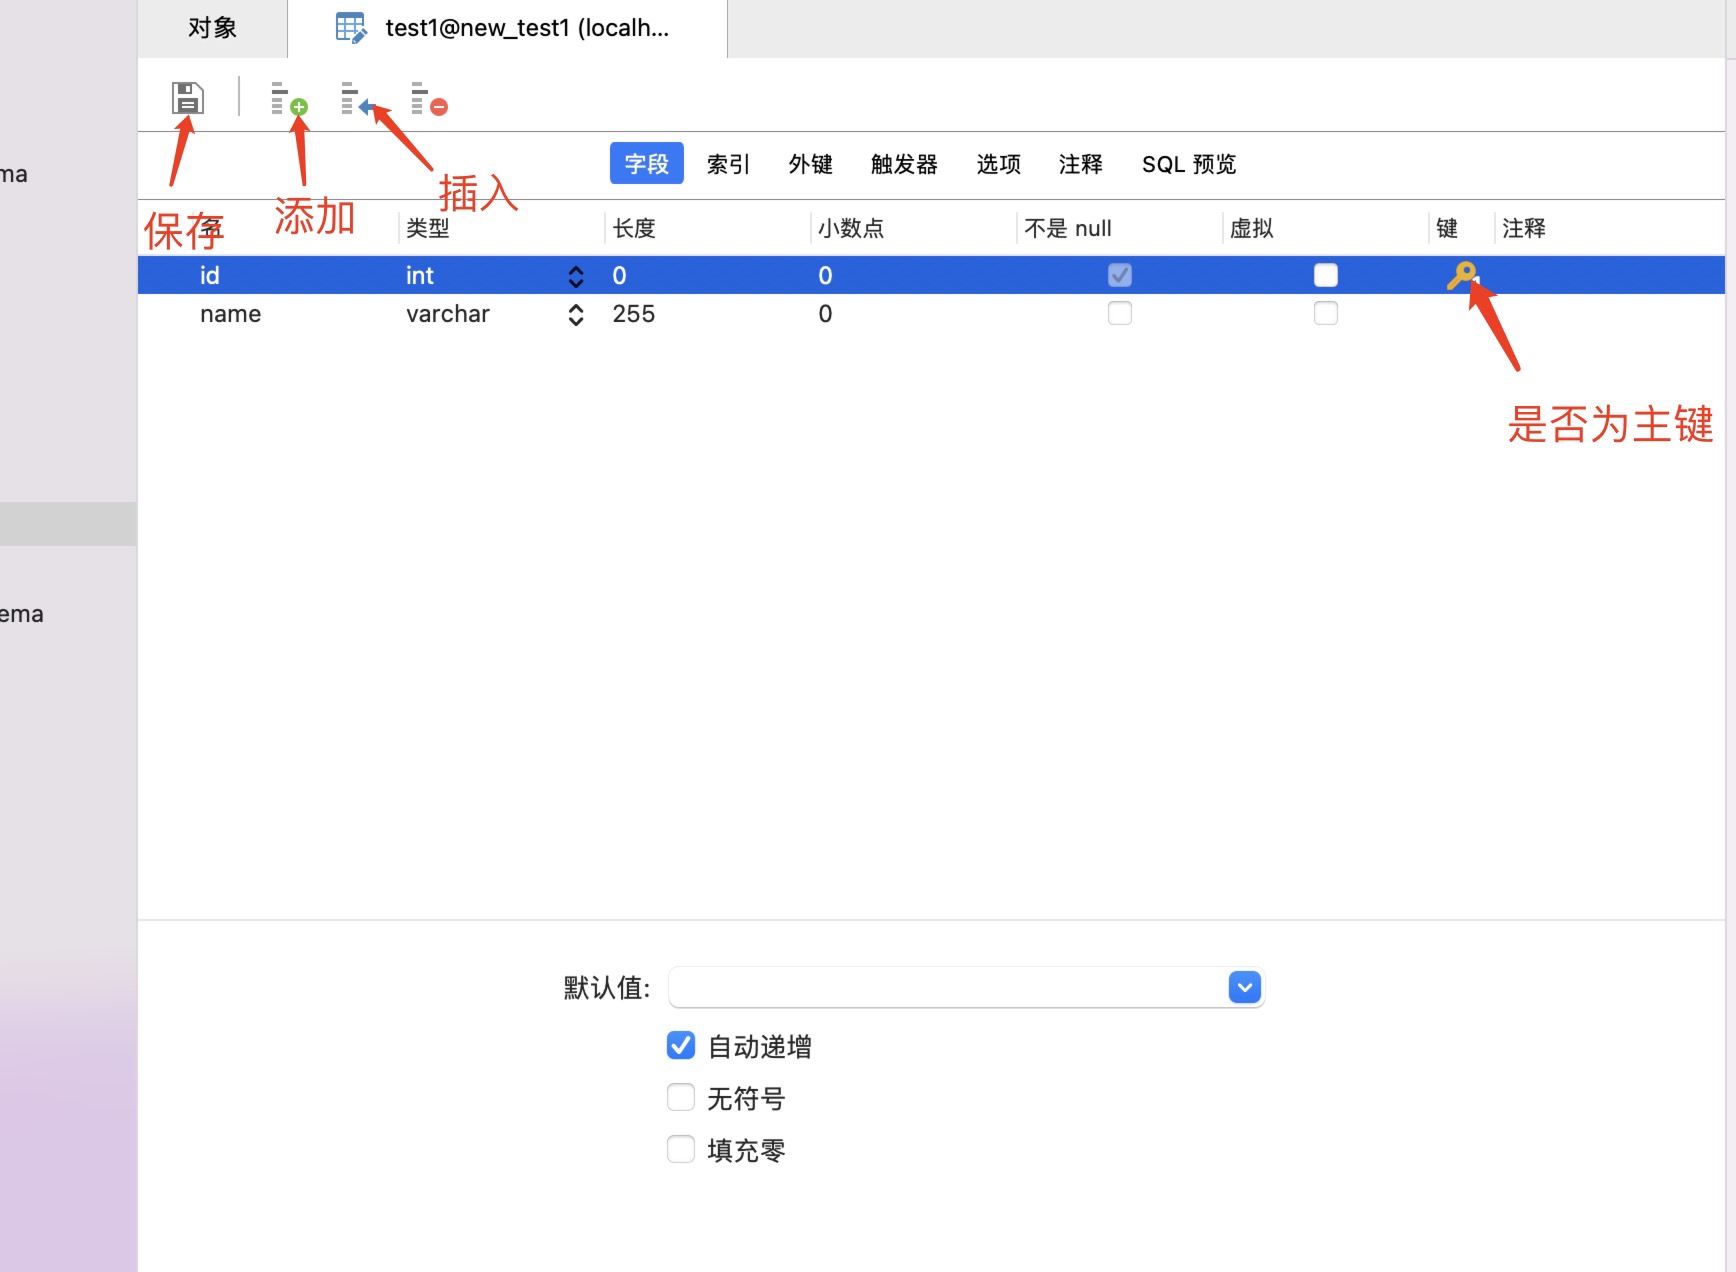1736x1272 pixels.
Task: Open the SQL 预览 view
Action: [x=1189, y=164]
